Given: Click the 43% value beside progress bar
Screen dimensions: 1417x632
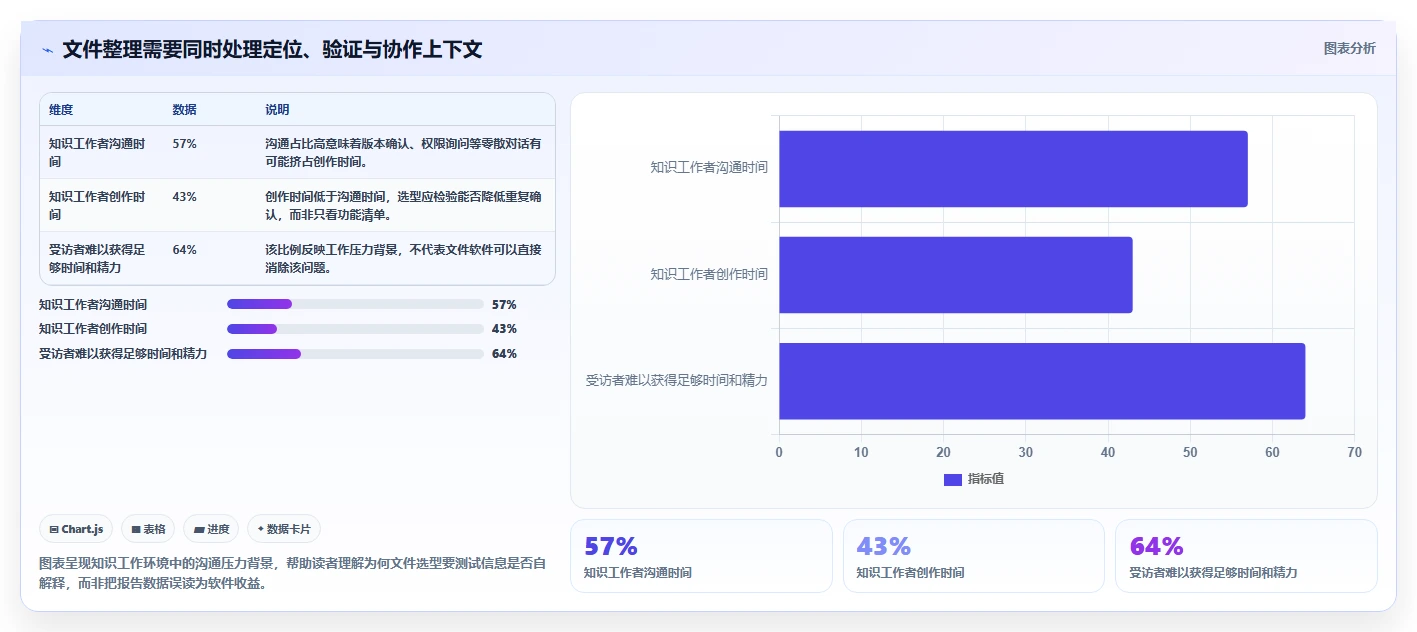Looking at the screenshot, I should coord(504,329).
